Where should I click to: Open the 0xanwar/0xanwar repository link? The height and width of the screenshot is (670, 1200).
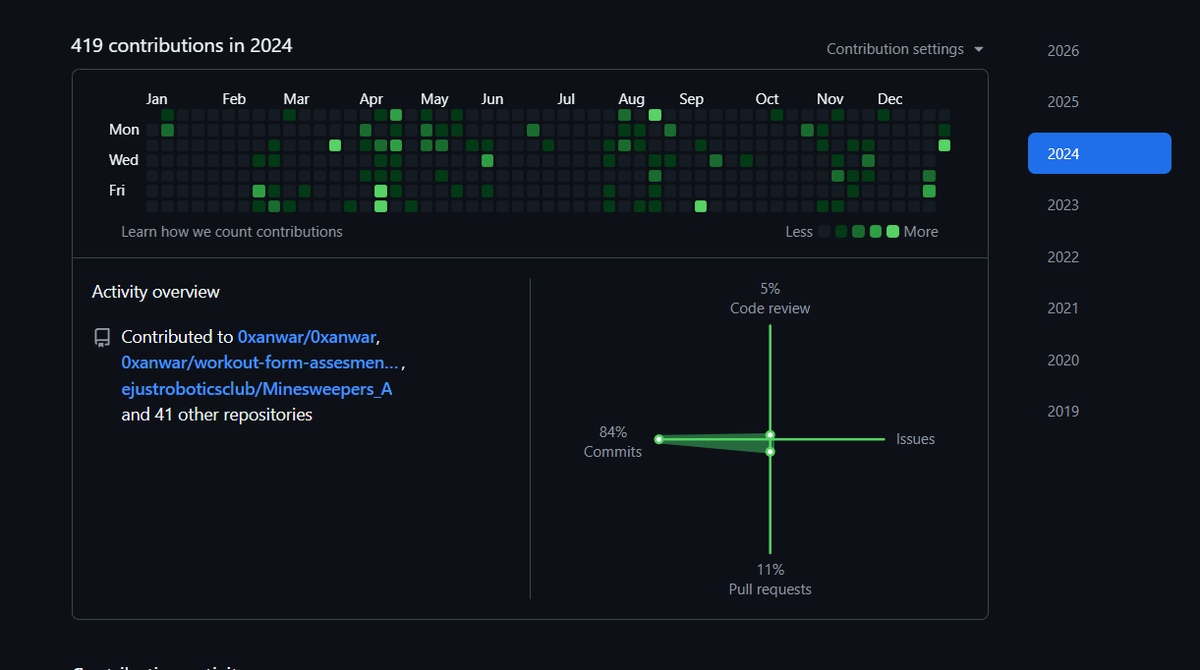pos(307,336)
